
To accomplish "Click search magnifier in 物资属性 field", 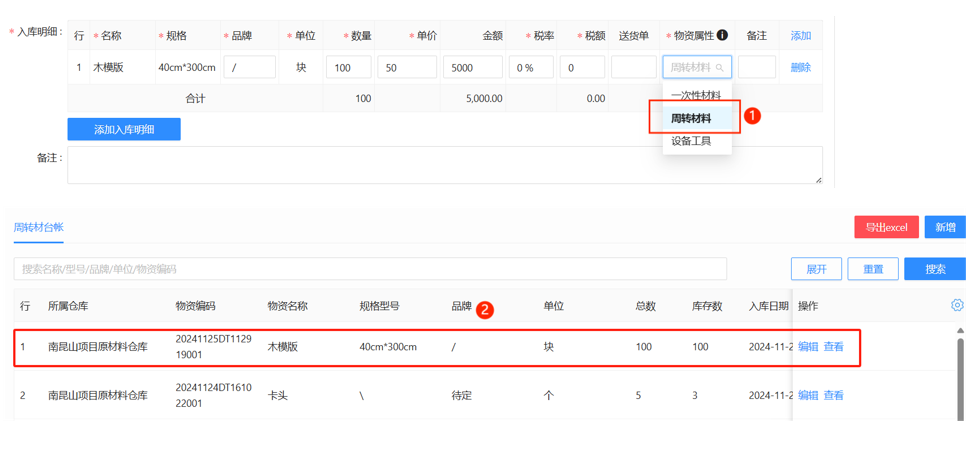I will (720, 68).
